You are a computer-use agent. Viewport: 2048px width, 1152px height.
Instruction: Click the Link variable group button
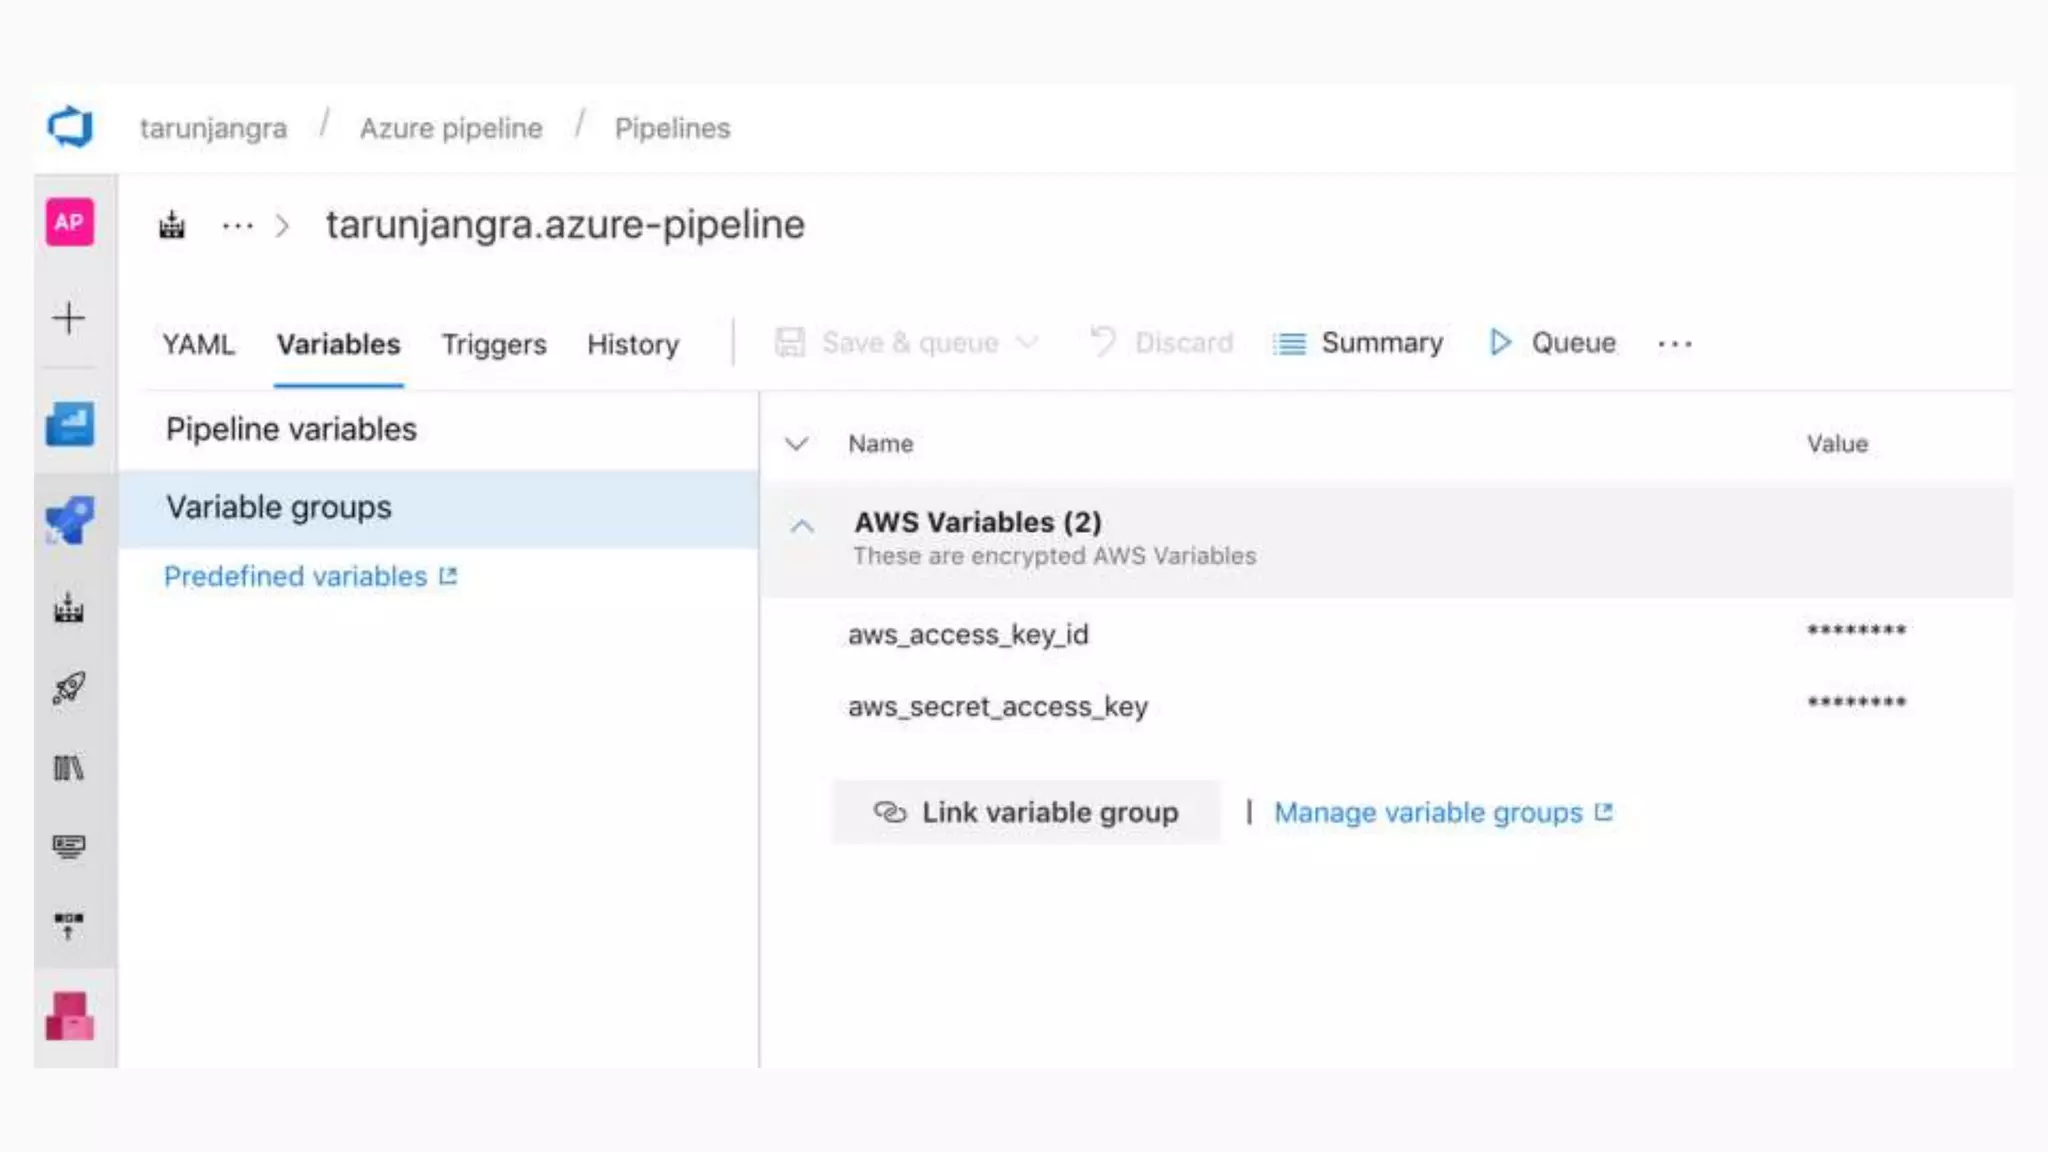click(x=1026, y=812)
